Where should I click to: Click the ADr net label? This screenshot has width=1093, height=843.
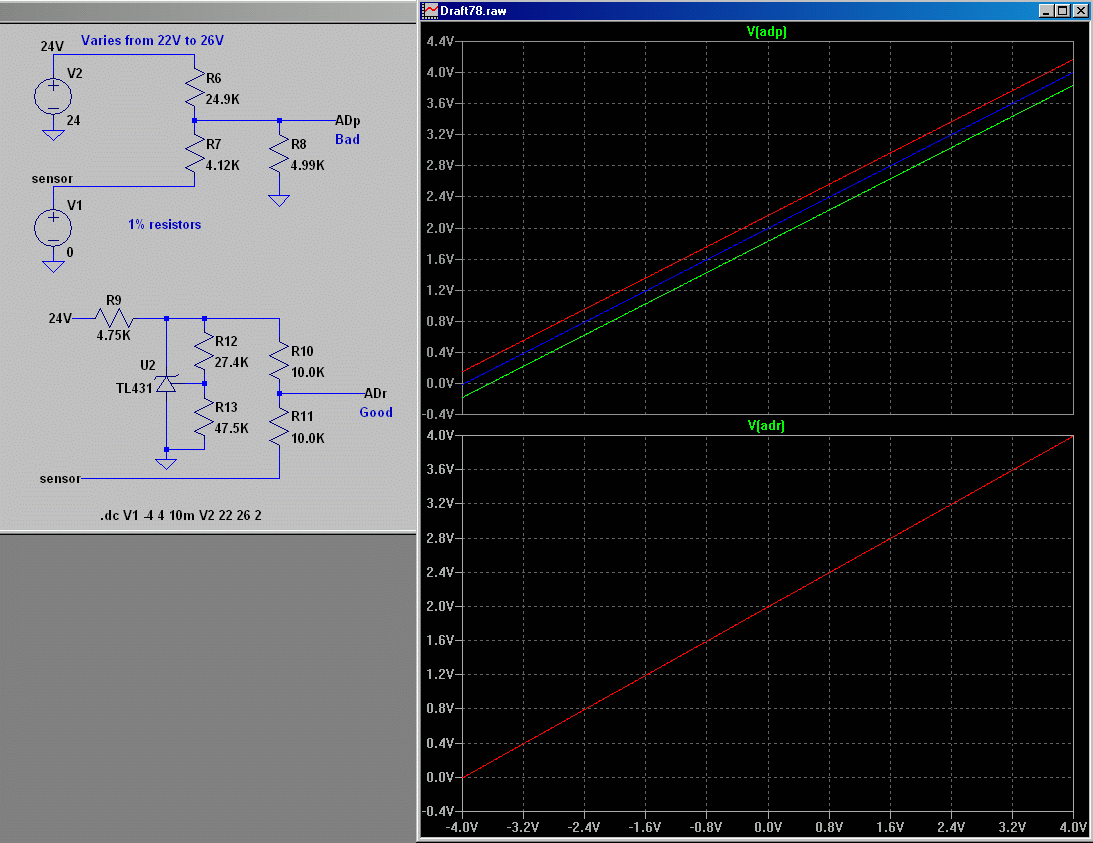[x=375, y=393]
